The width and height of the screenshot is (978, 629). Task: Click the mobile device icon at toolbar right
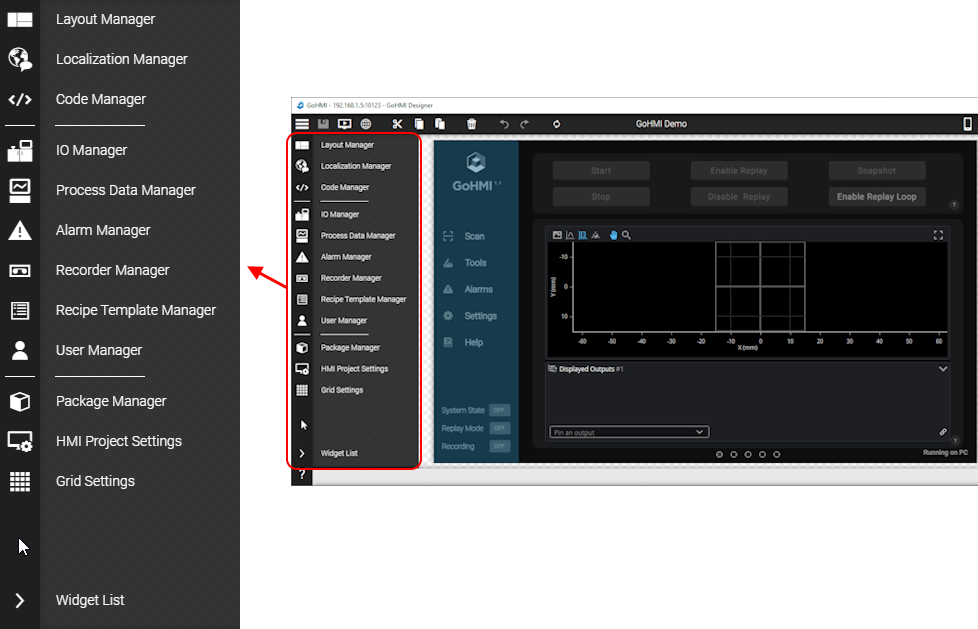pos(967,124)
